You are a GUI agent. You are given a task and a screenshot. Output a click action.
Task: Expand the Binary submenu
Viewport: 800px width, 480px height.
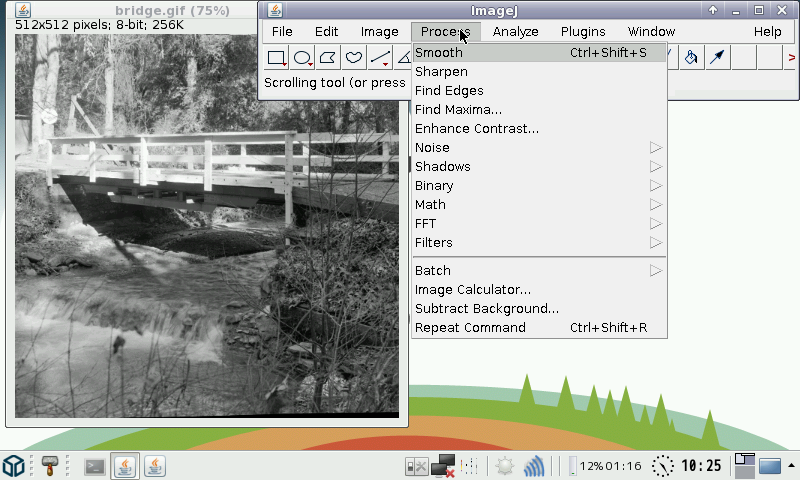click(x=540, y=186)
